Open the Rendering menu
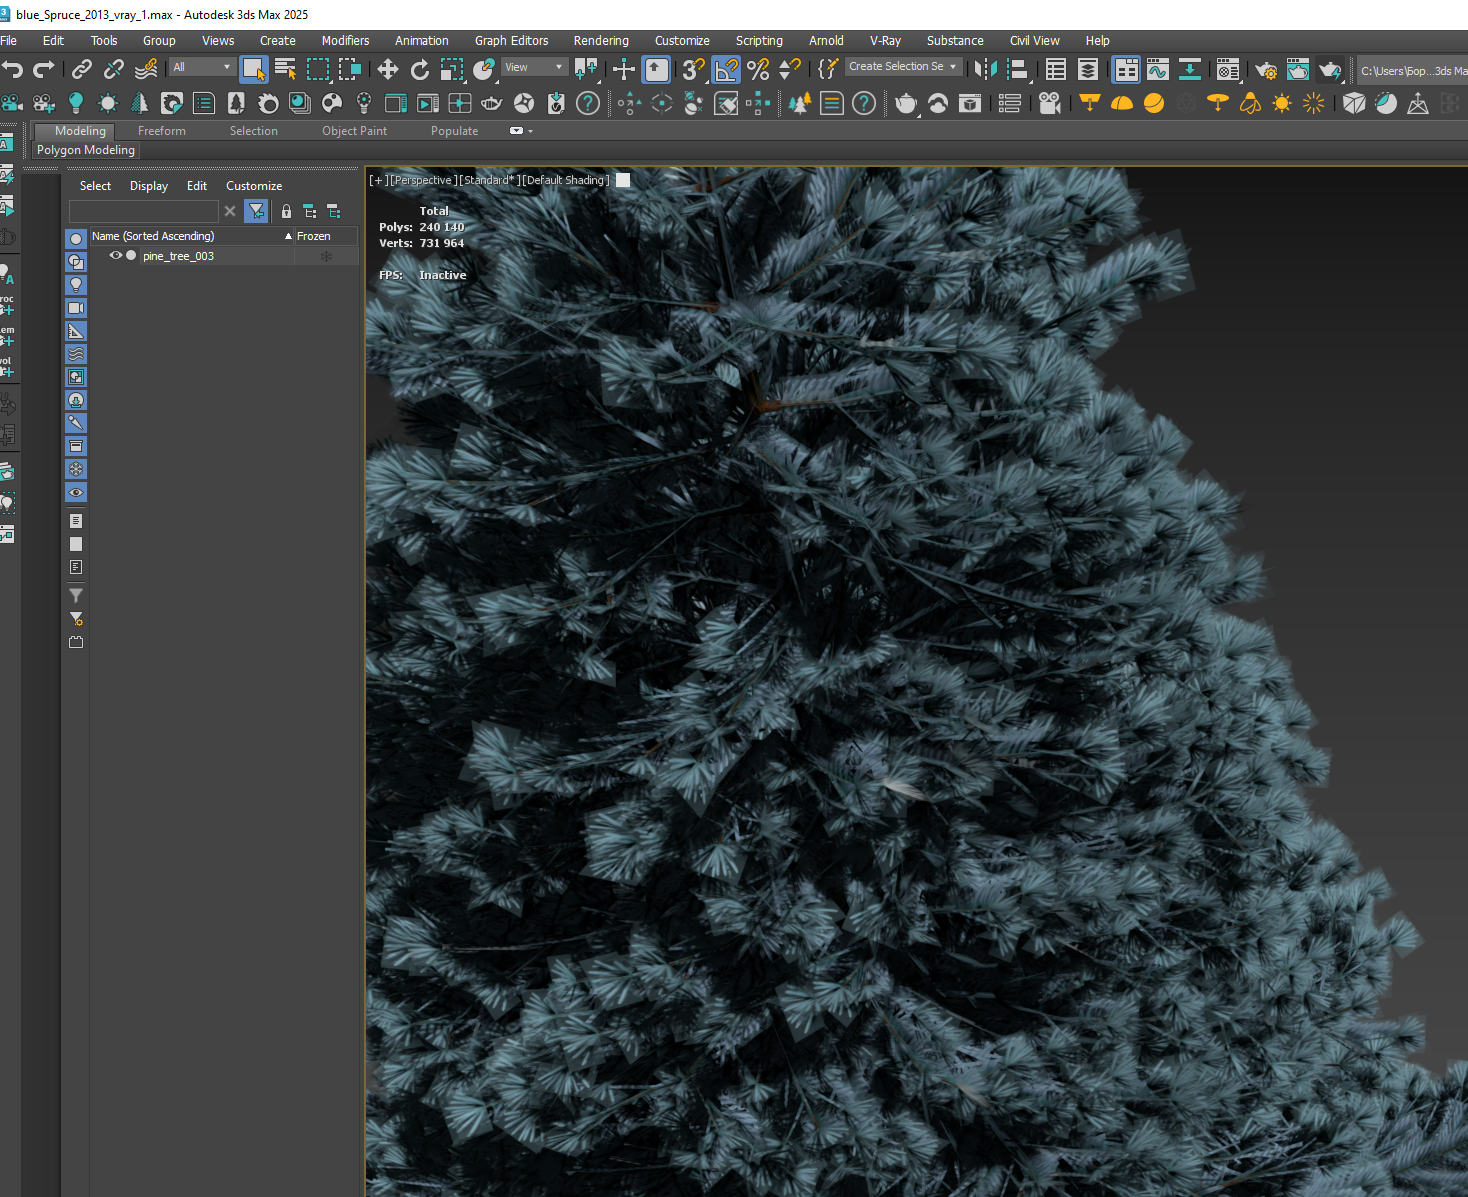The image size is (1468, 1197). (x=600, y=41)
